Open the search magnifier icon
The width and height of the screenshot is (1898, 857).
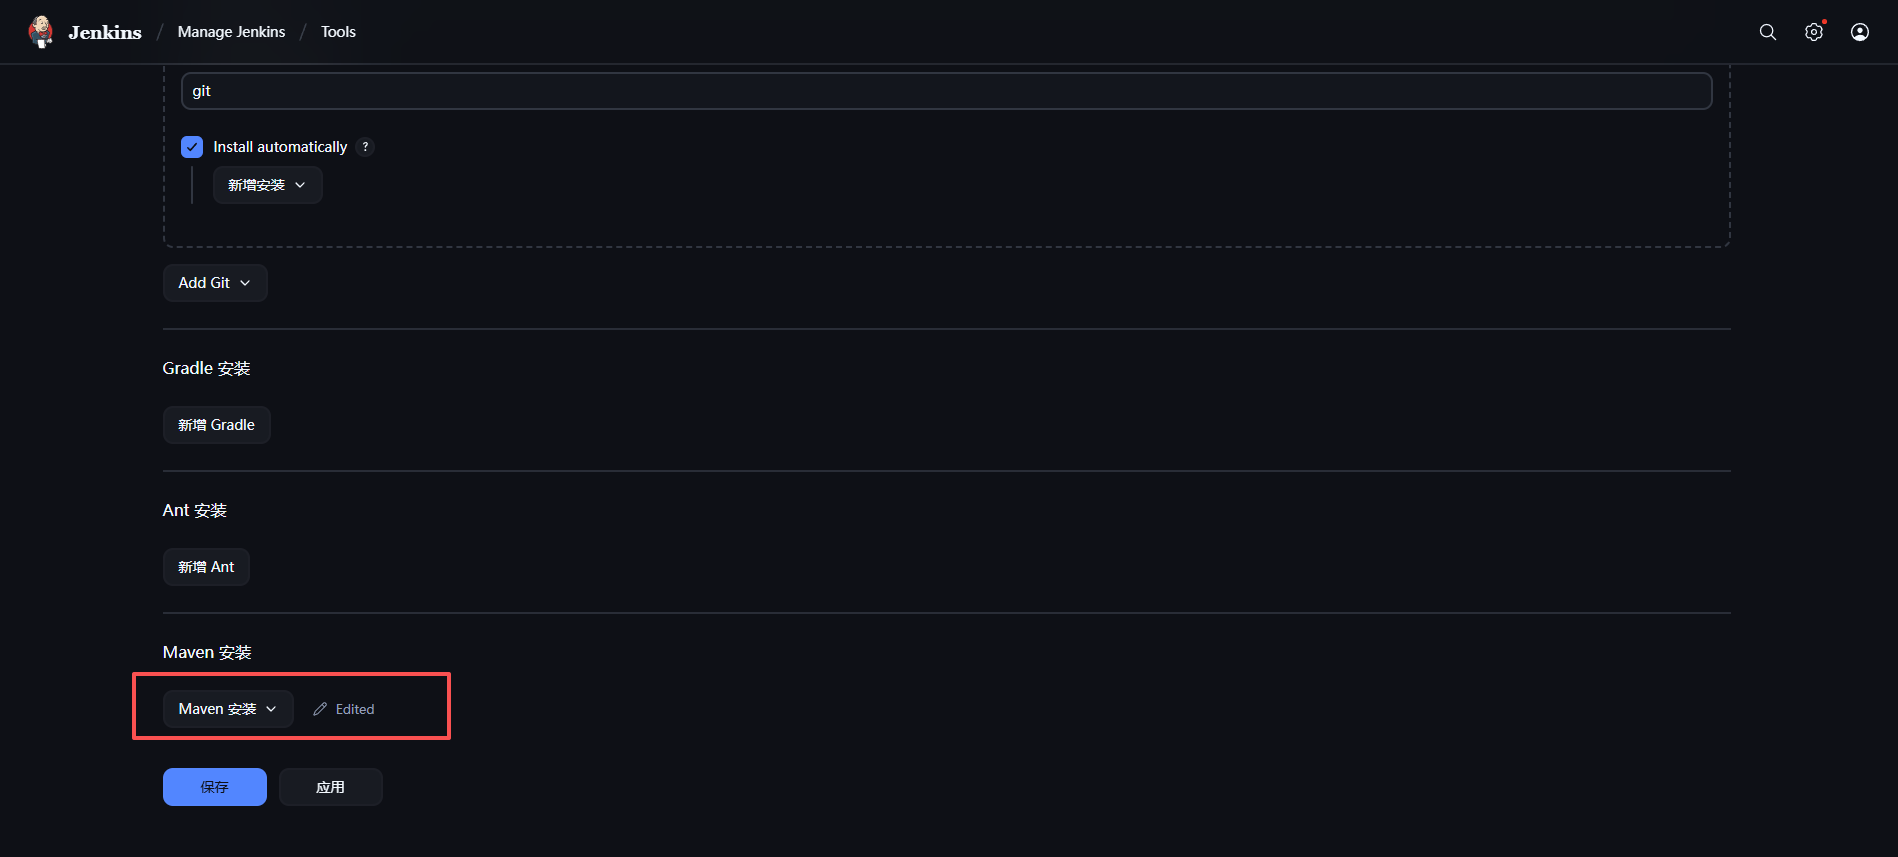coord(1768,32)
